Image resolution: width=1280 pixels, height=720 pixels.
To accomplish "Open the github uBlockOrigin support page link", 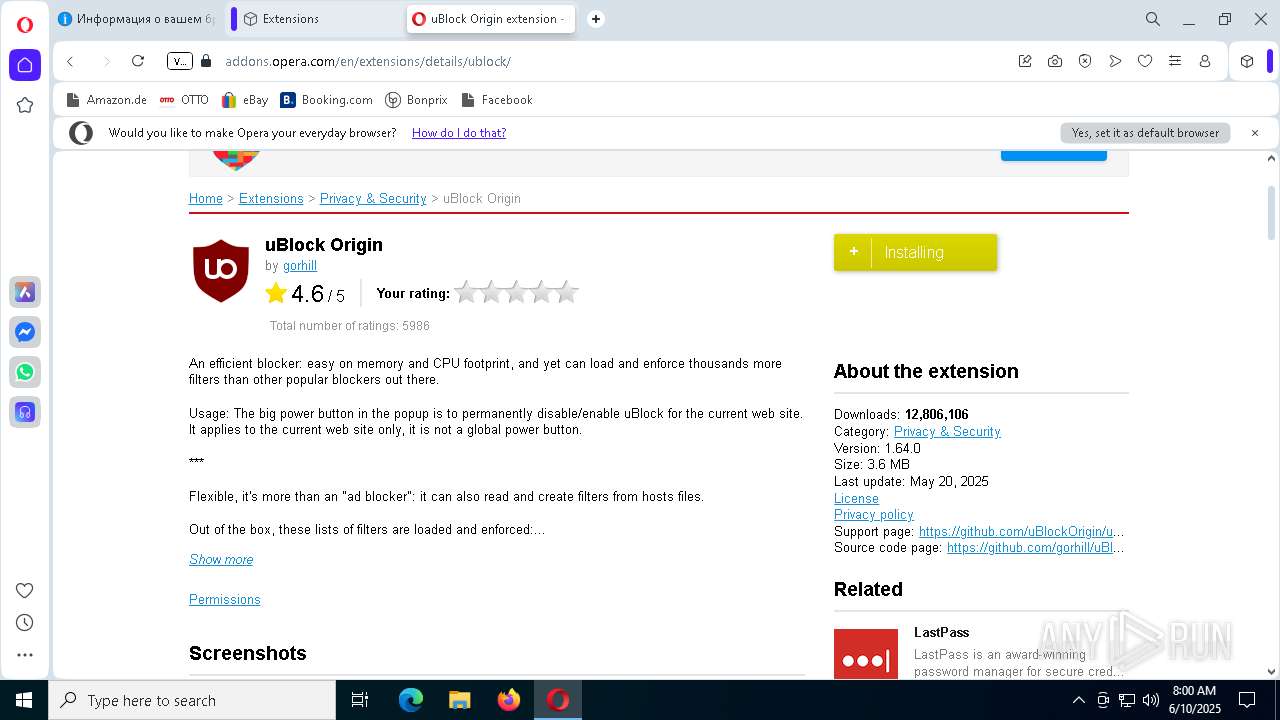I will 1021,531.
